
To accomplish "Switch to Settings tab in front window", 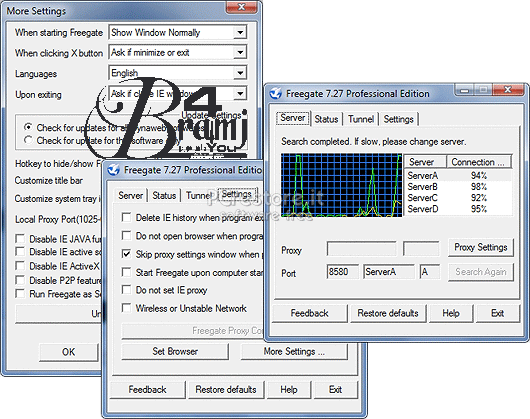I will click(x=399, y=119).
